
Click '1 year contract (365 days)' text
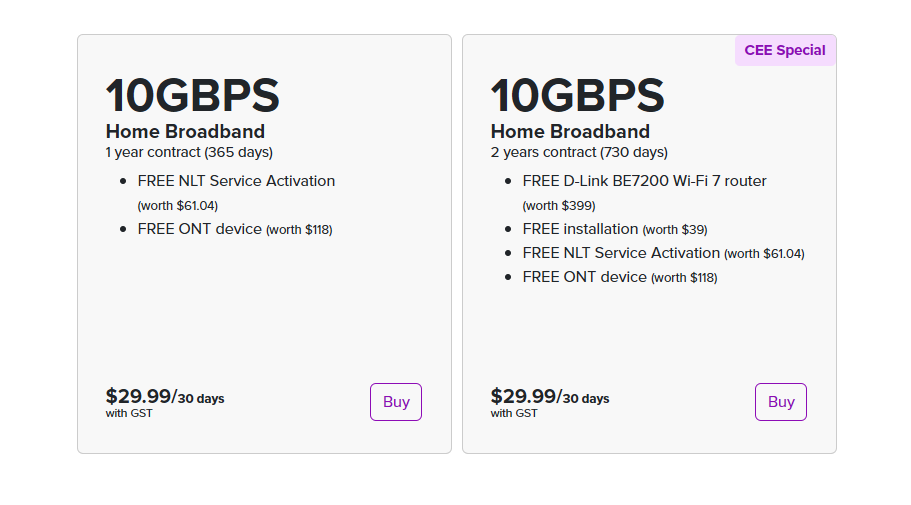[189, 152]
